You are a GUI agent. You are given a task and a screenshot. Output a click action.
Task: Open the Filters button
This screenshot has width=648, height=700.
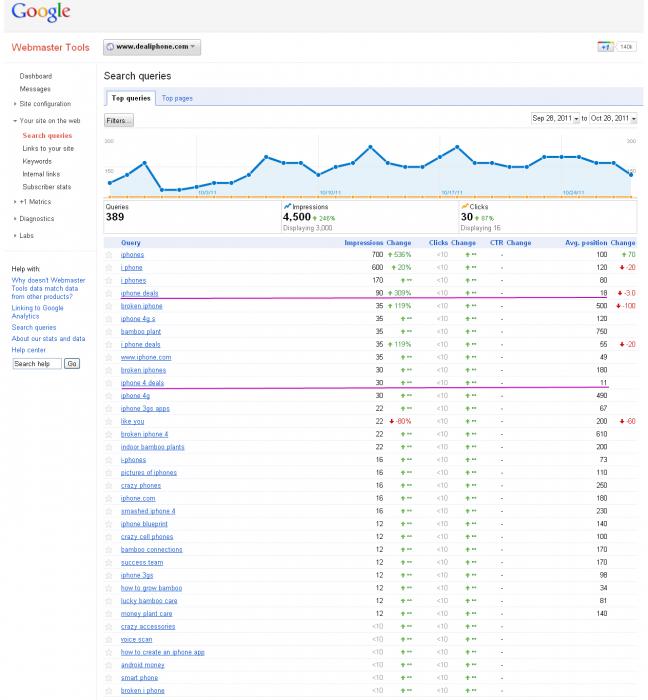pos(119,121)
